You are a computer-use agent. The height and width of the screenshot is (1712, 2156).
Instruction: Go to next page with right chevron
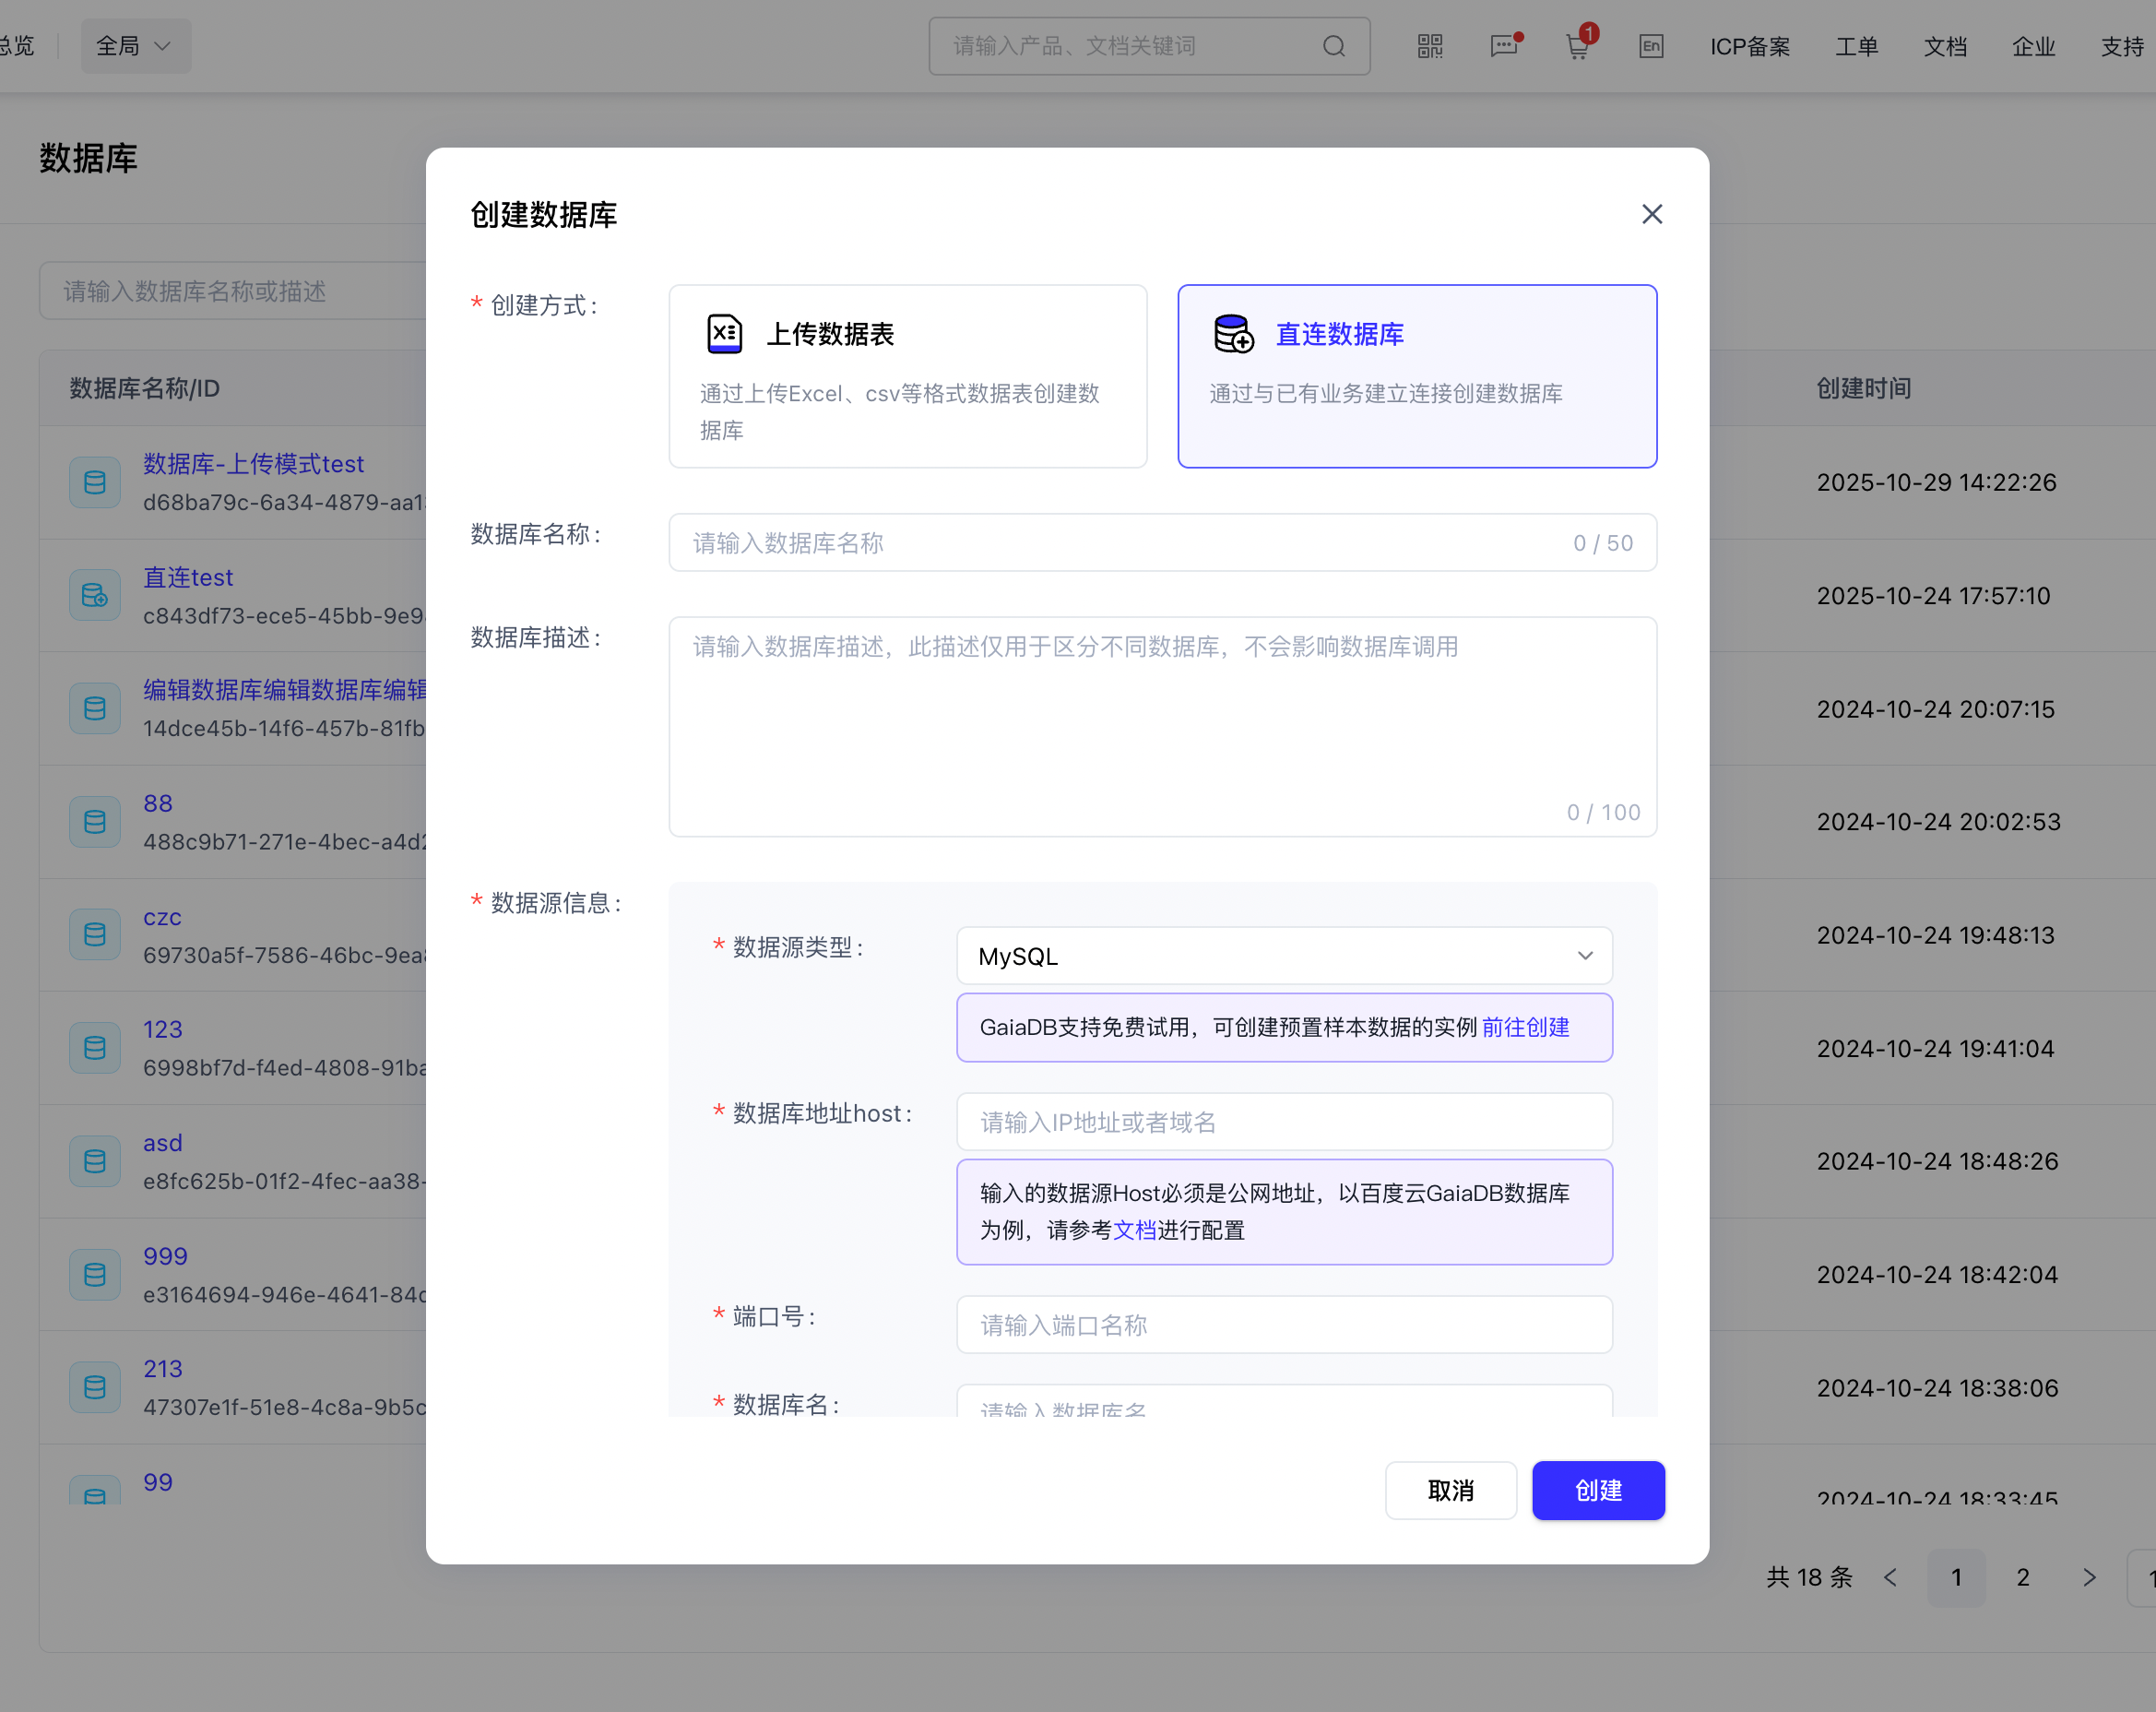pyautogui.click(x=2089, y=1577)
